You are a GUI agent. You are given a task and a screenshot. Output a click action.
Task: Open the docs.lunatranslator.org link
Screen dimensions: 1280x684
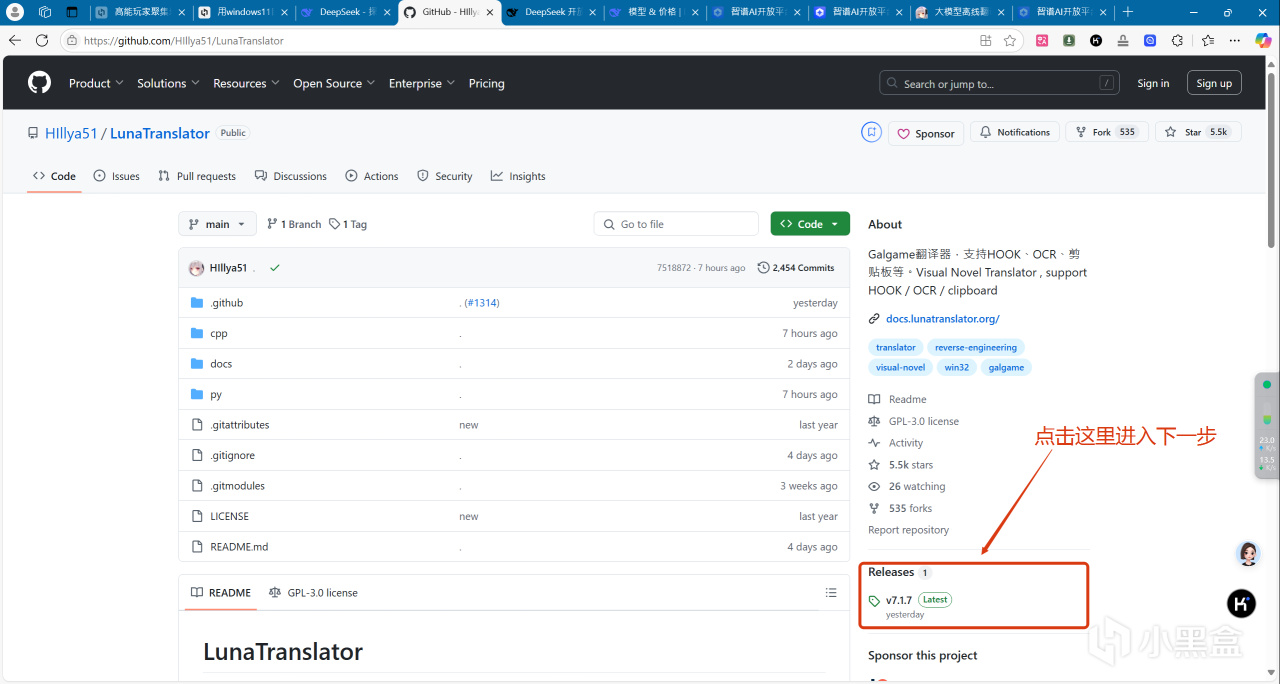point(942,319)
